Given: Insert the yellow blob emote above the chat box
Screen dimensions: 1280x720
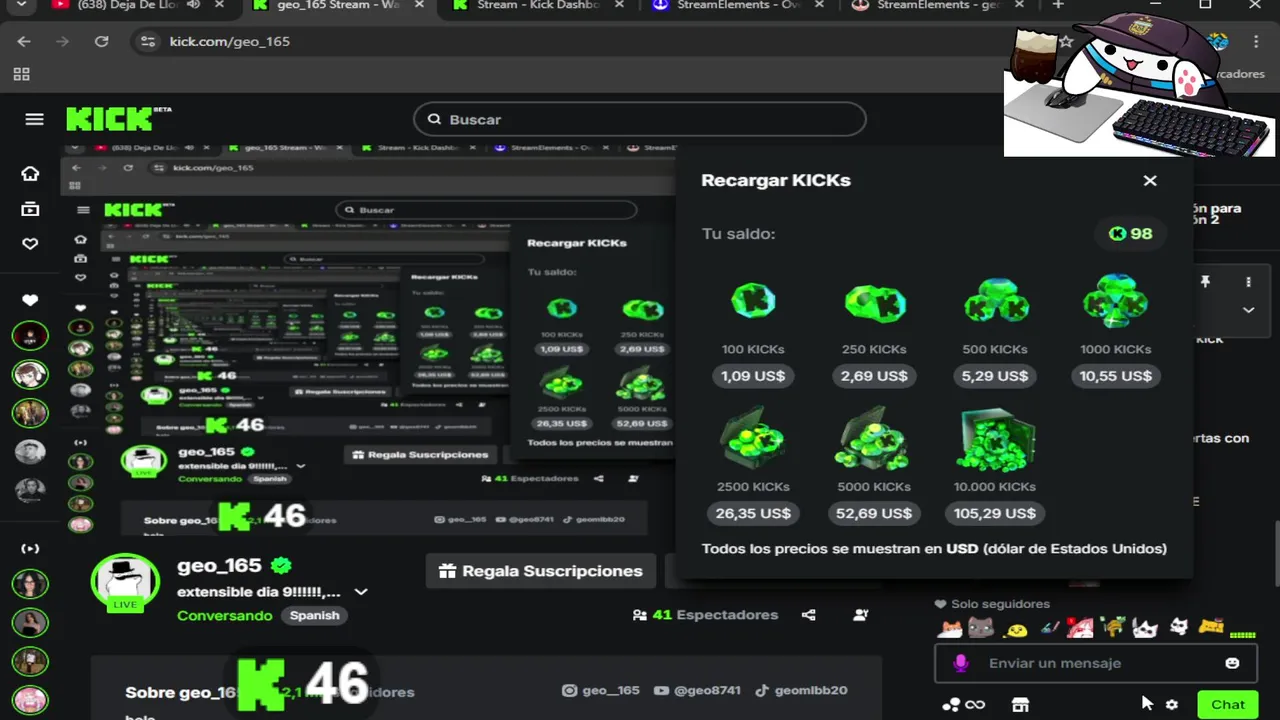Looking at the screenshot, I should [1015, 630].
